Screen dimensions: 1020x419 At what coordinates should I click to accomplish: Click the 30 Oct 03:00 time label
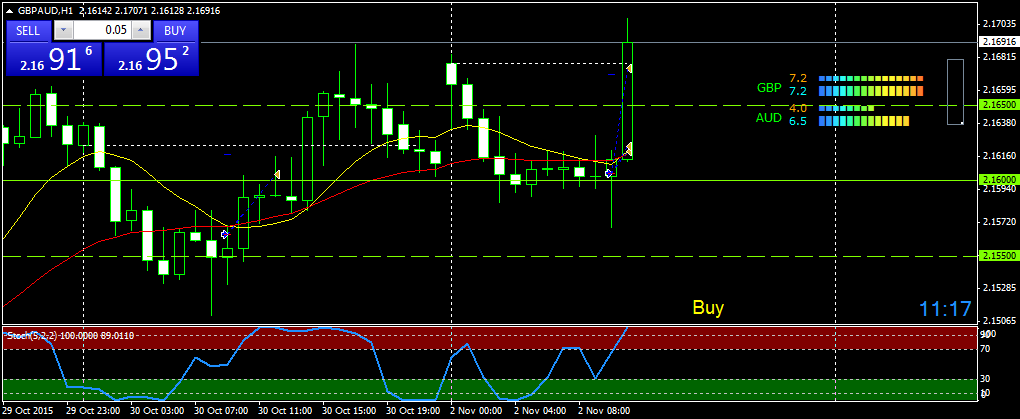157,411
